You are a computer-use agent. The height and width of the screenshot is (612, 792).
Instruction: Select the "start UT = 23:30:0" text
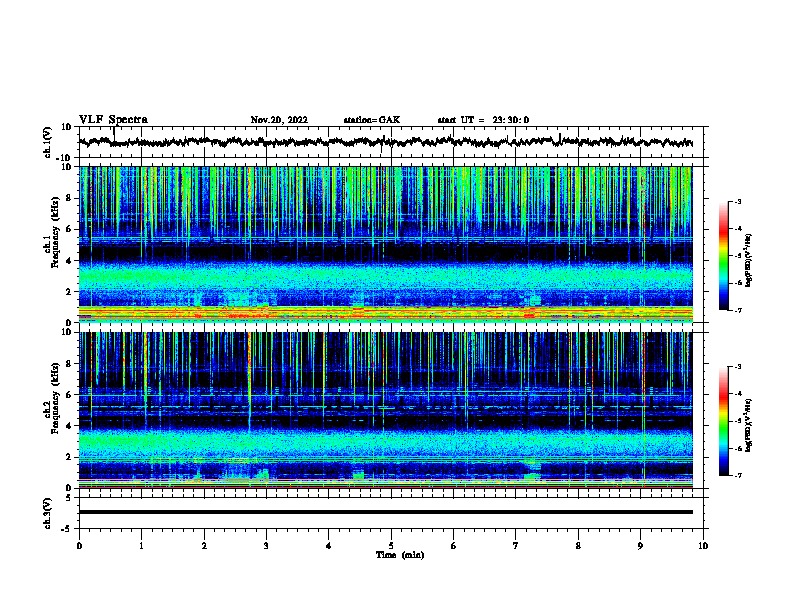pos(483,120)
